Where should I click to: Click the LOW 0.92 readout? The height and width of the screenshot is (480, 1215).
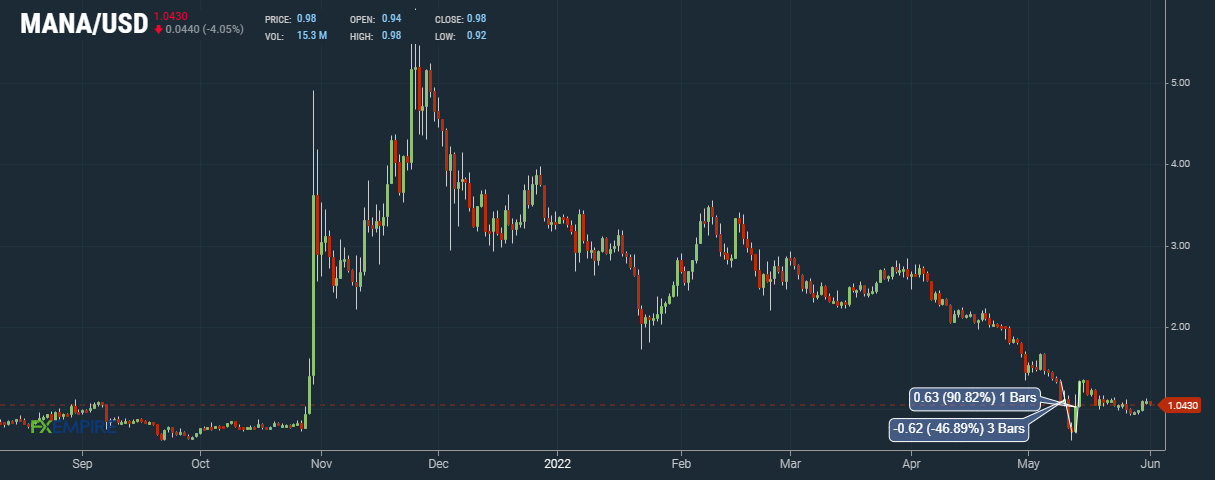click(x=461, y=36)
